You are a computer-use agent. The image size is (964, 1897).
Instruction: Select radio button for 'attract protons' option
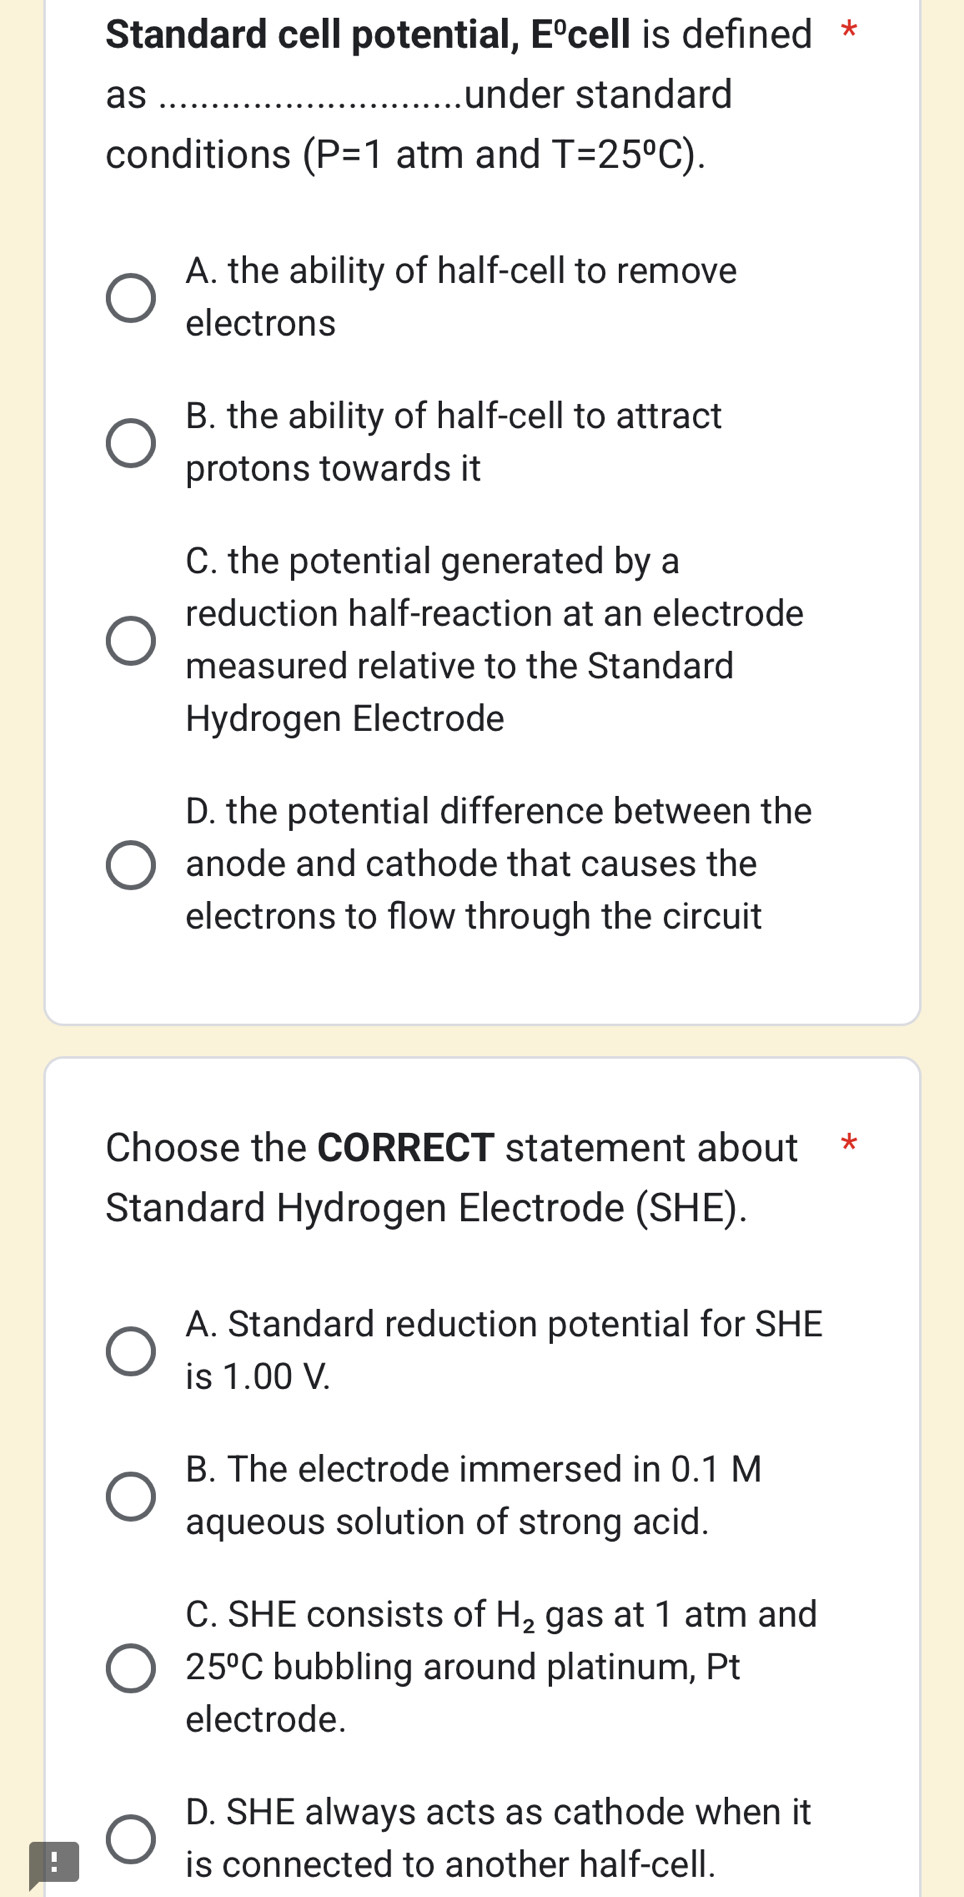pyautogui.click(x=131, y=443)
